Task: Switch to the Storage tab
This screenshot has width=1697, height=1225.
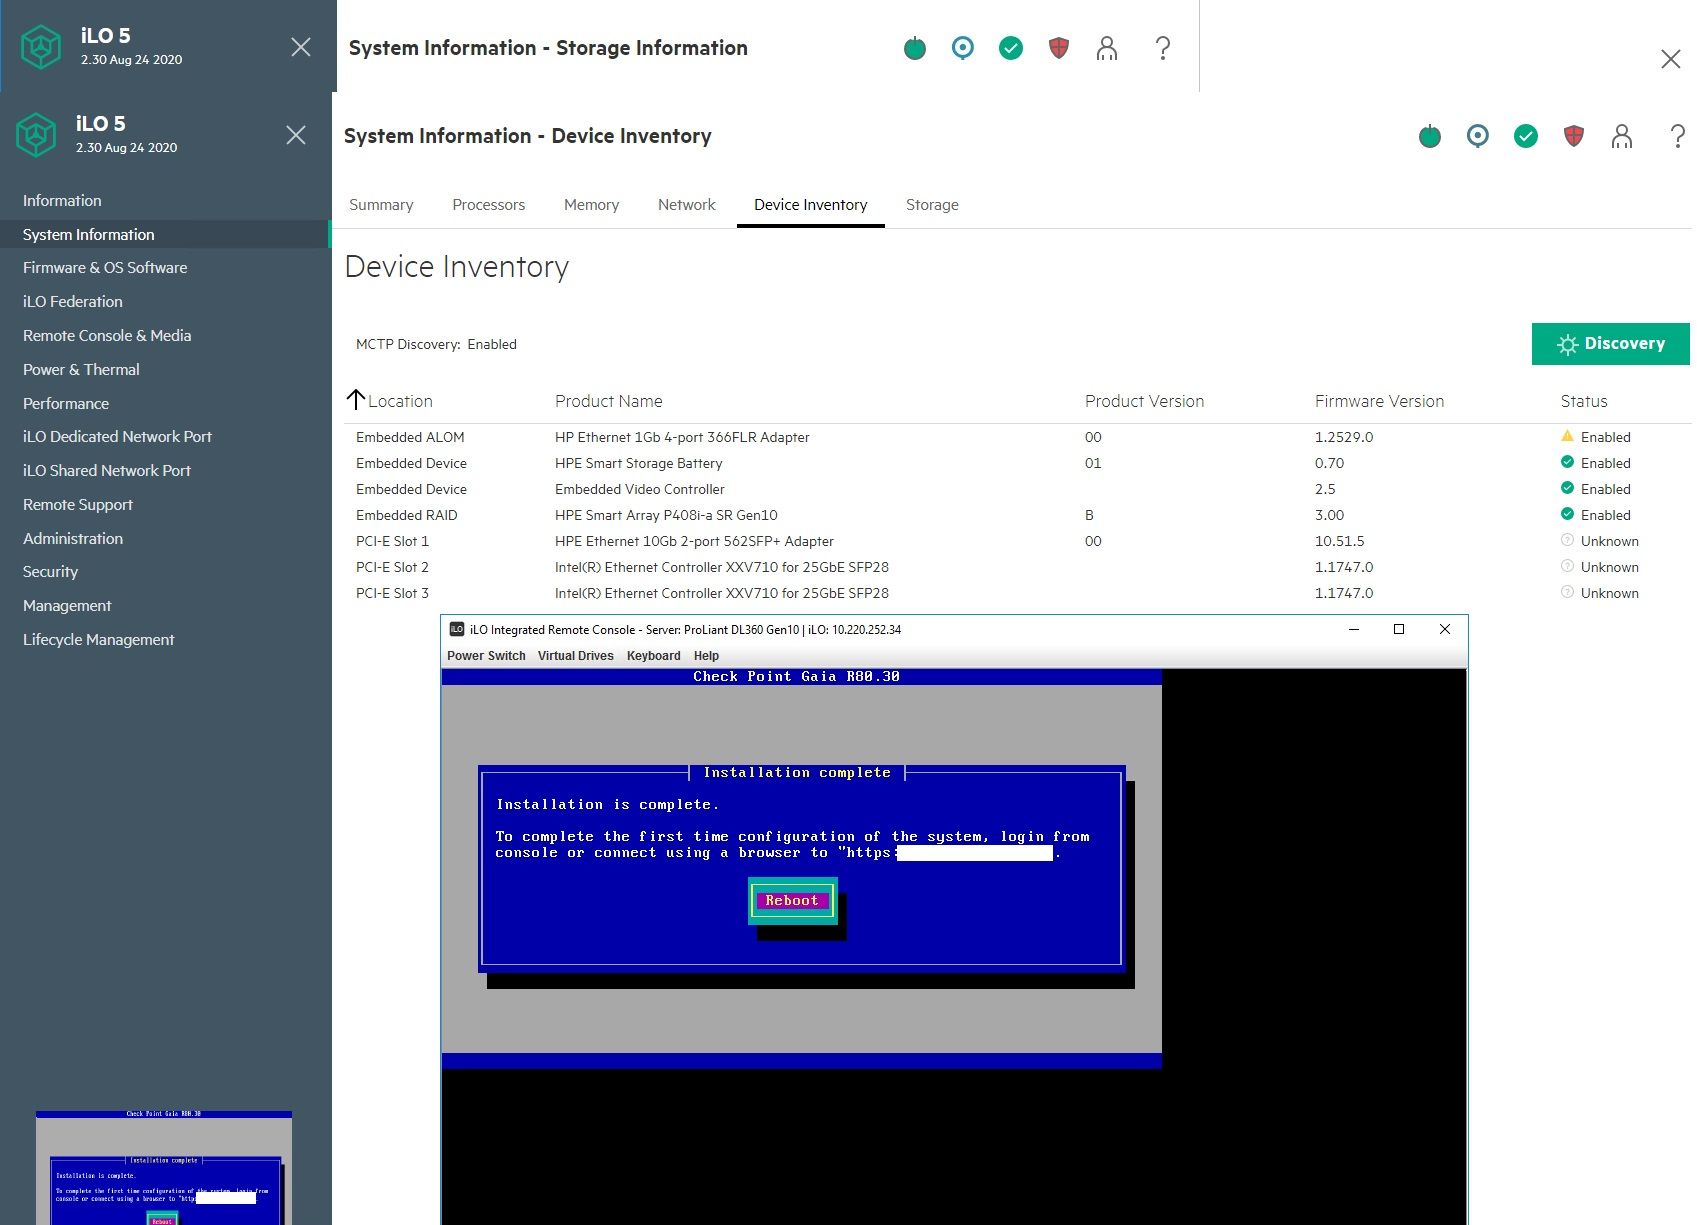Action: [x=932, y=205]
